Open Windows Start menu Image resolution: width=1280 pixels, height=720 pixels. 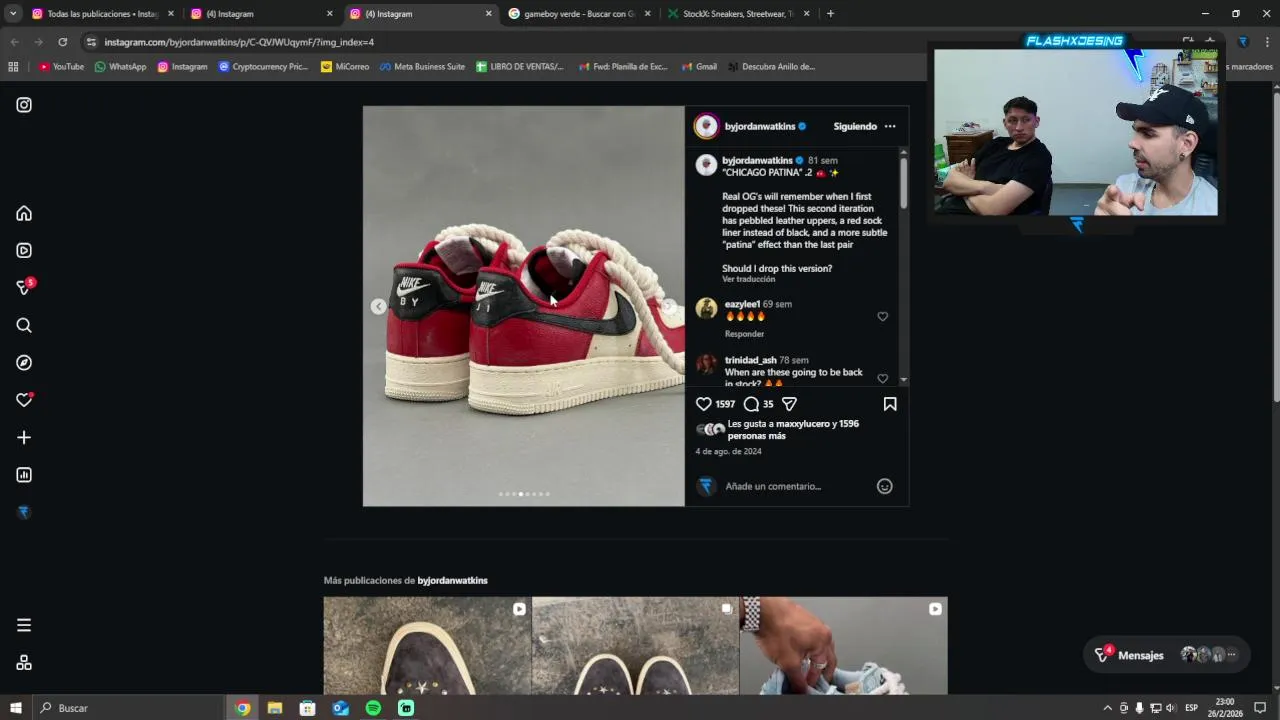(x=15, y=708)
